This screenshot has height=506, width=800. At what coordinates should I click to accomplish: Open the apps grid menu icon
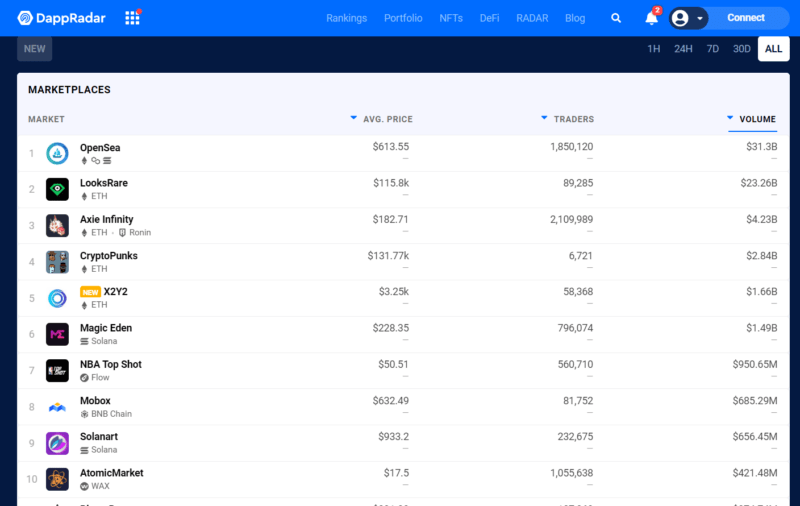coord(133,18)
